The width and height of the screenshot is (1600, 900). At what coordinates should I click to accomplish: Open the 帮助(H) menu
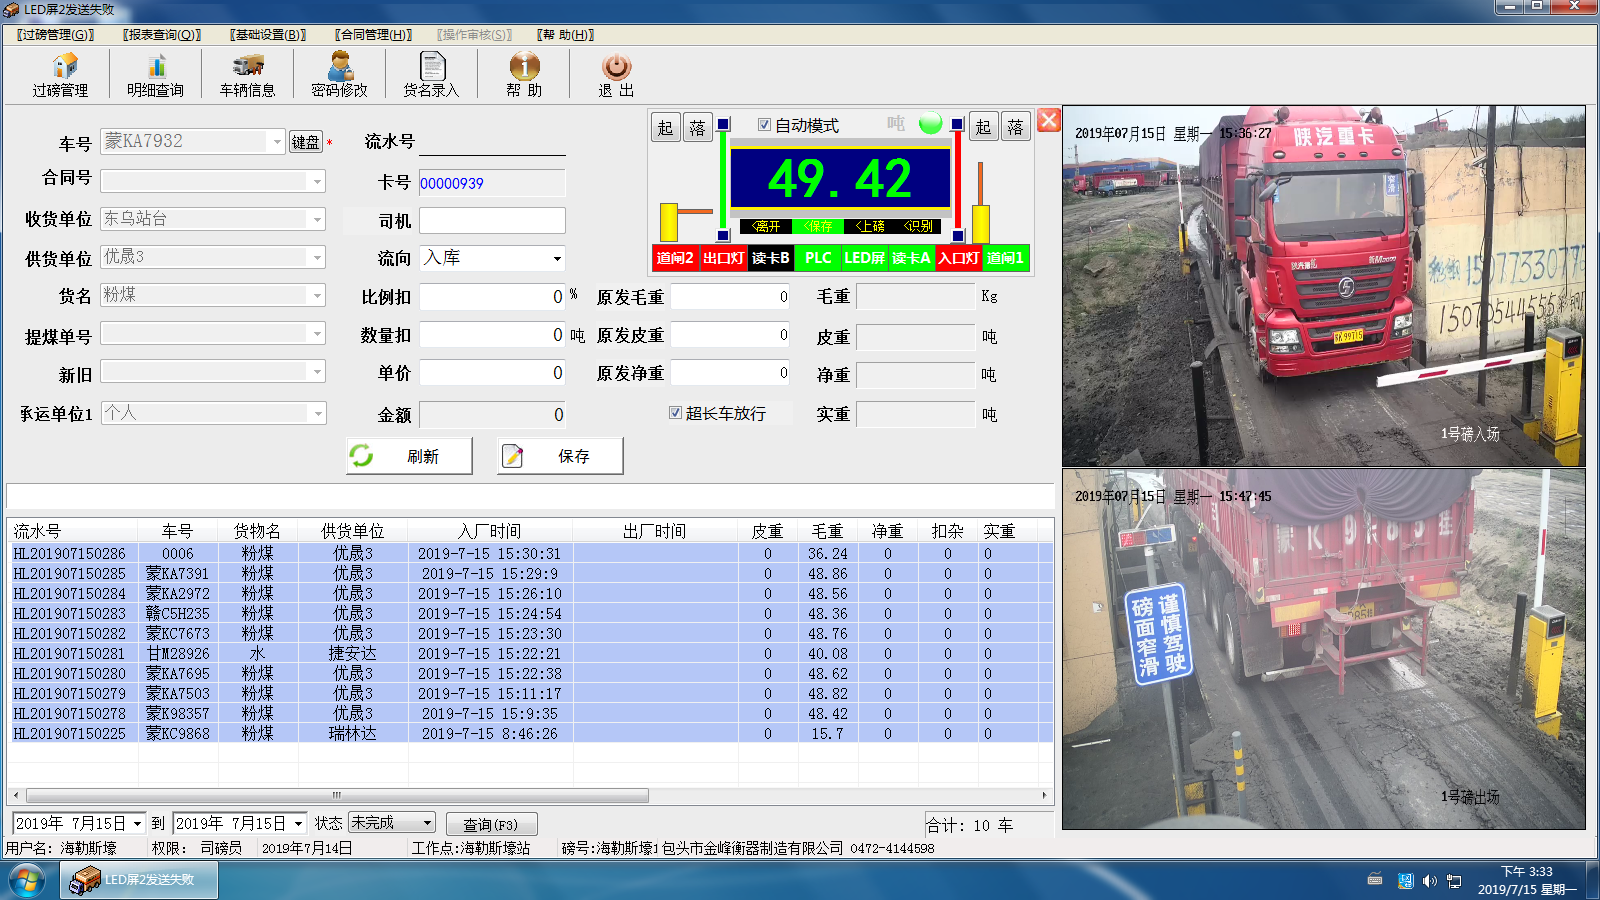pos(565,34)
